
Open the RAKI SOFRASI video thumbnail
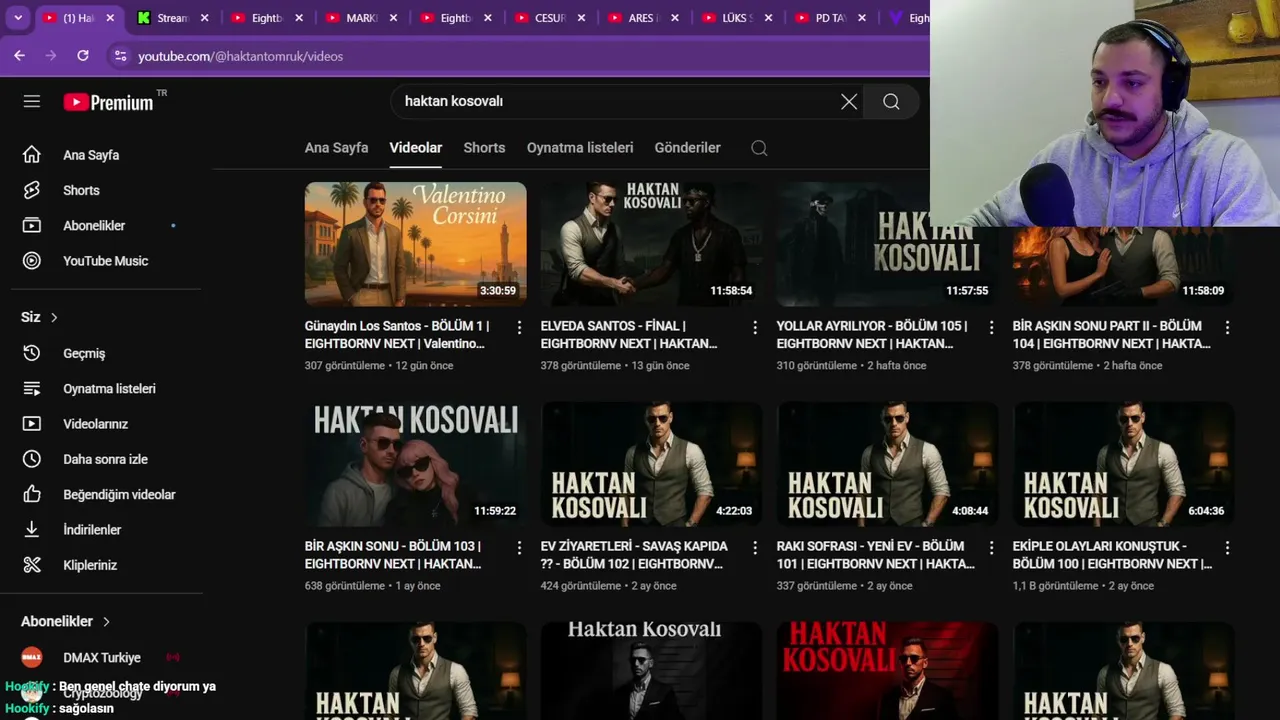point(888,464)
